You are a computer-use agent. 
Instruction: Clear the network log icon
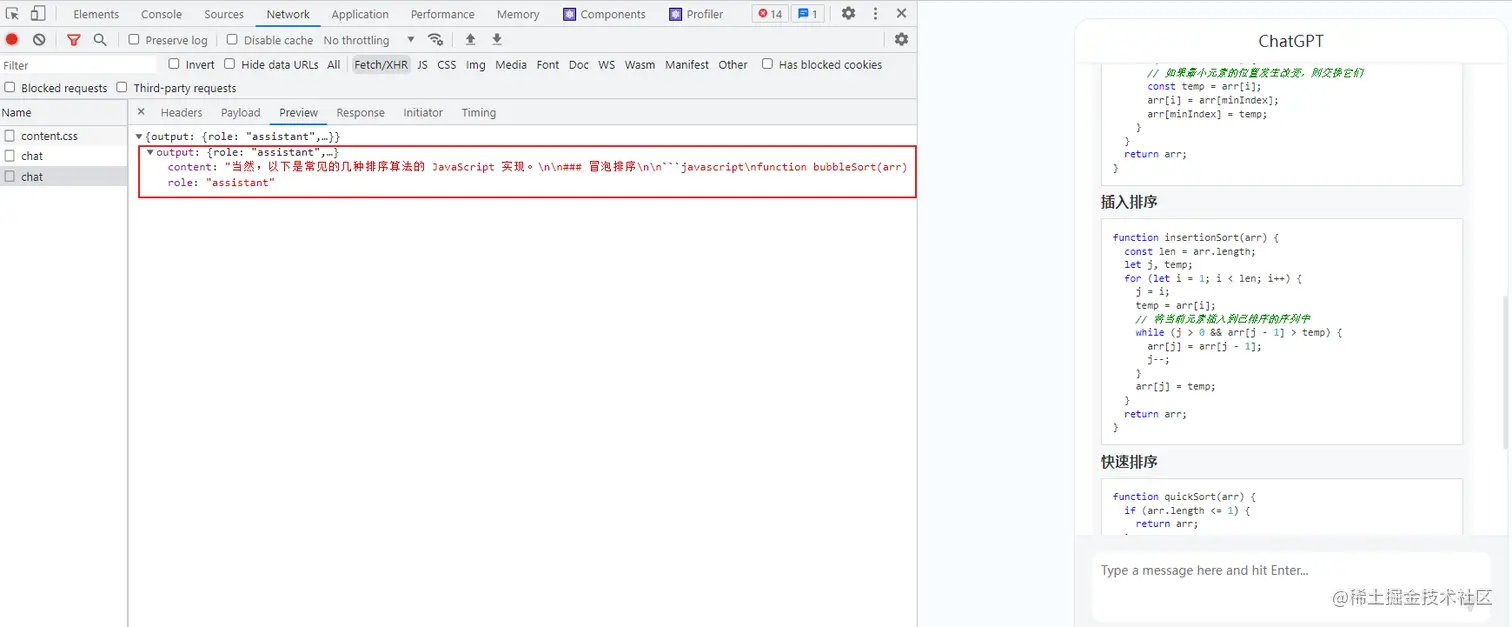click(x=39, y=40)
